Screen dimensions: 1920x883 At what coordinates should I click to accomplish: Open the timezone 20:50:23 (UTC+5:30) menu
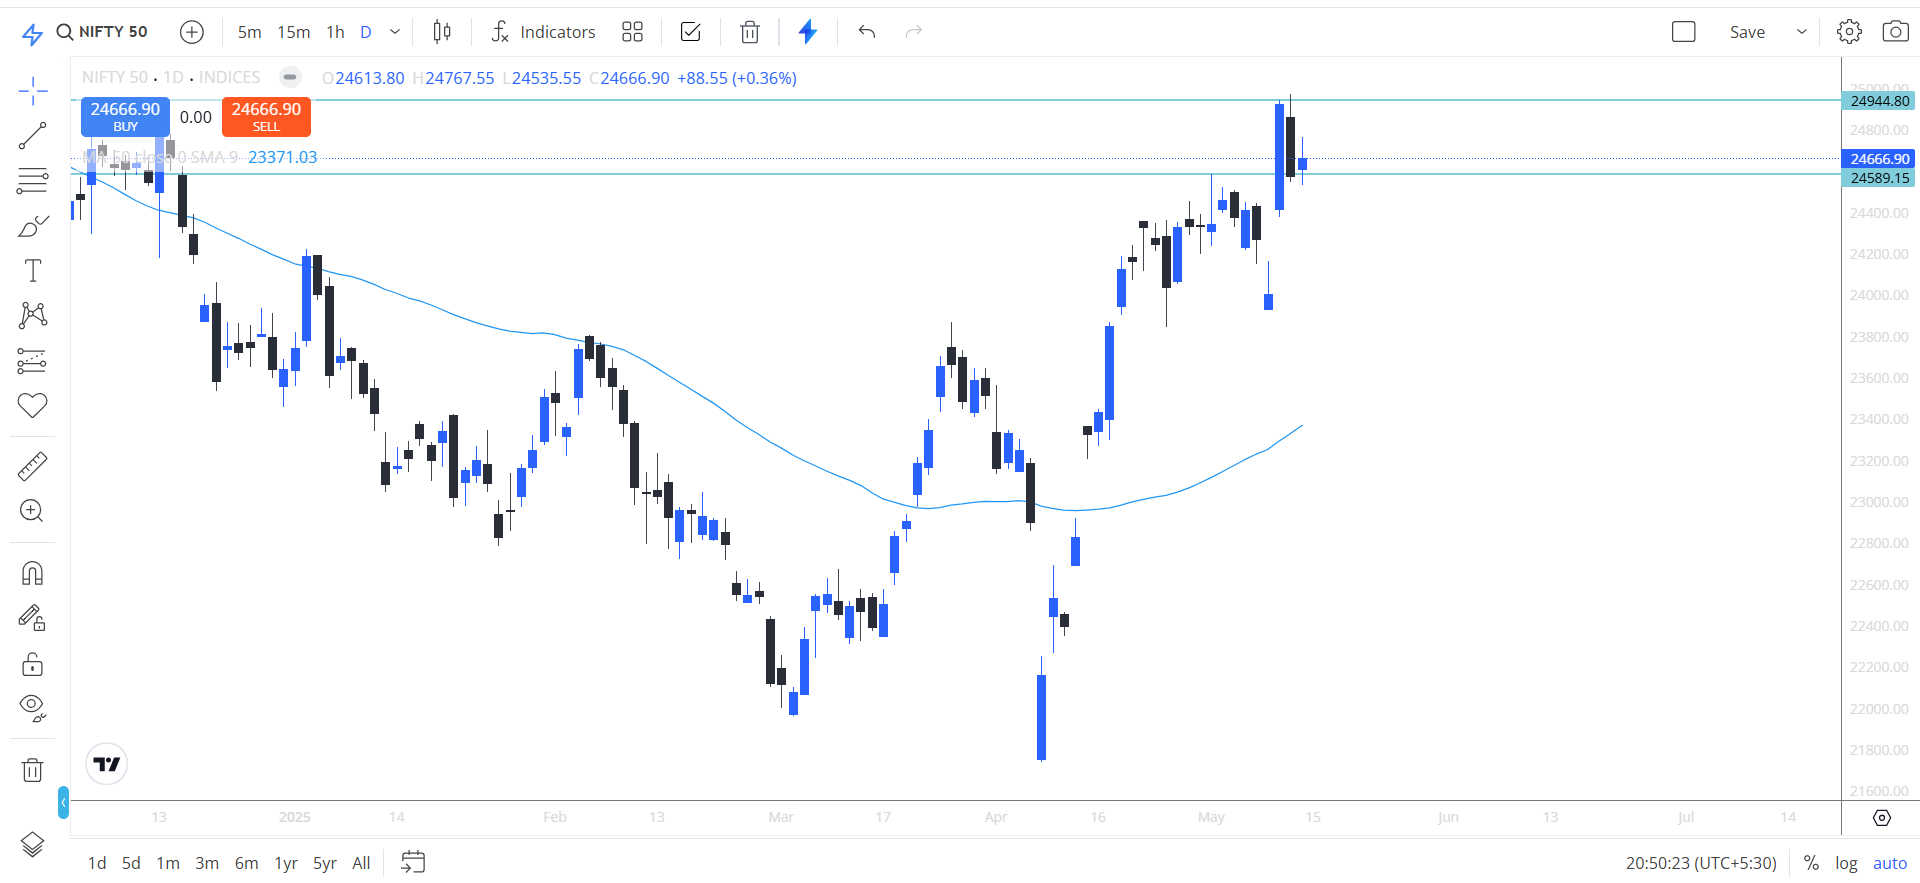(x=1701, y=863)
